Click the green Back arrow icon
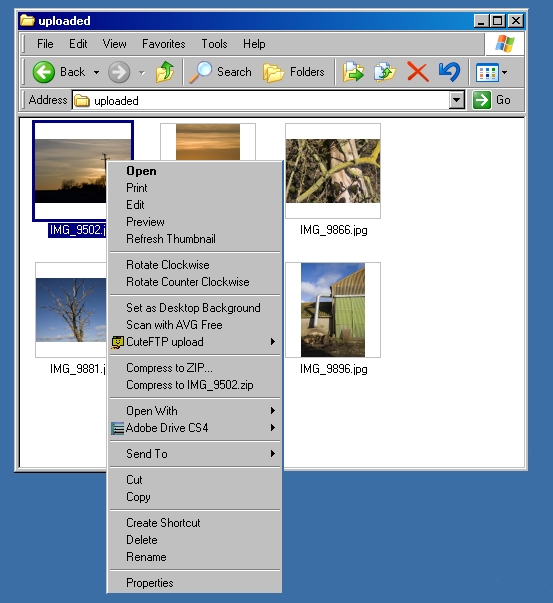This screenshot has width=553, height=603. click(x=43, y=72)
